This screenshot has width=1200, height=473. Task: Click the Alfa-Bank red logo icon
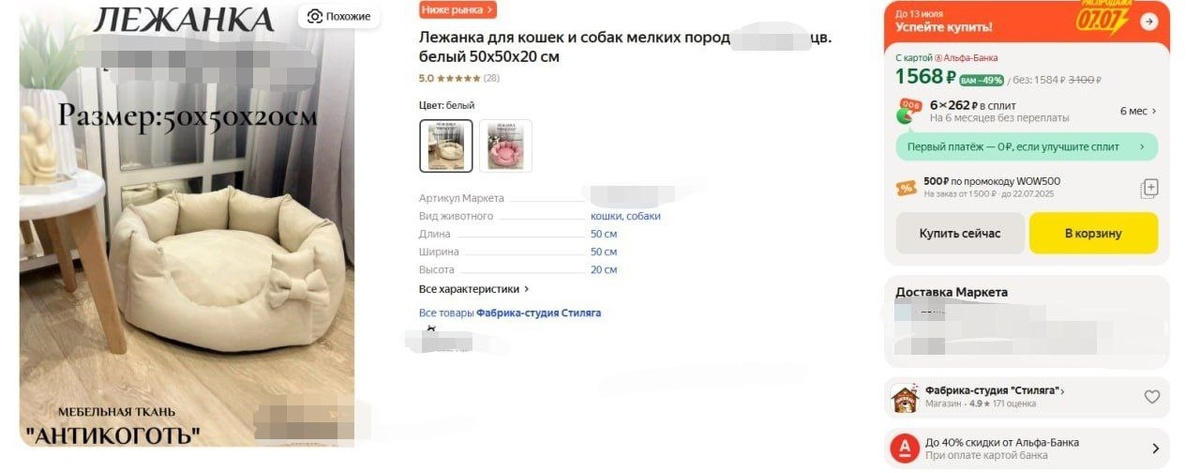(x=905, y=448)
